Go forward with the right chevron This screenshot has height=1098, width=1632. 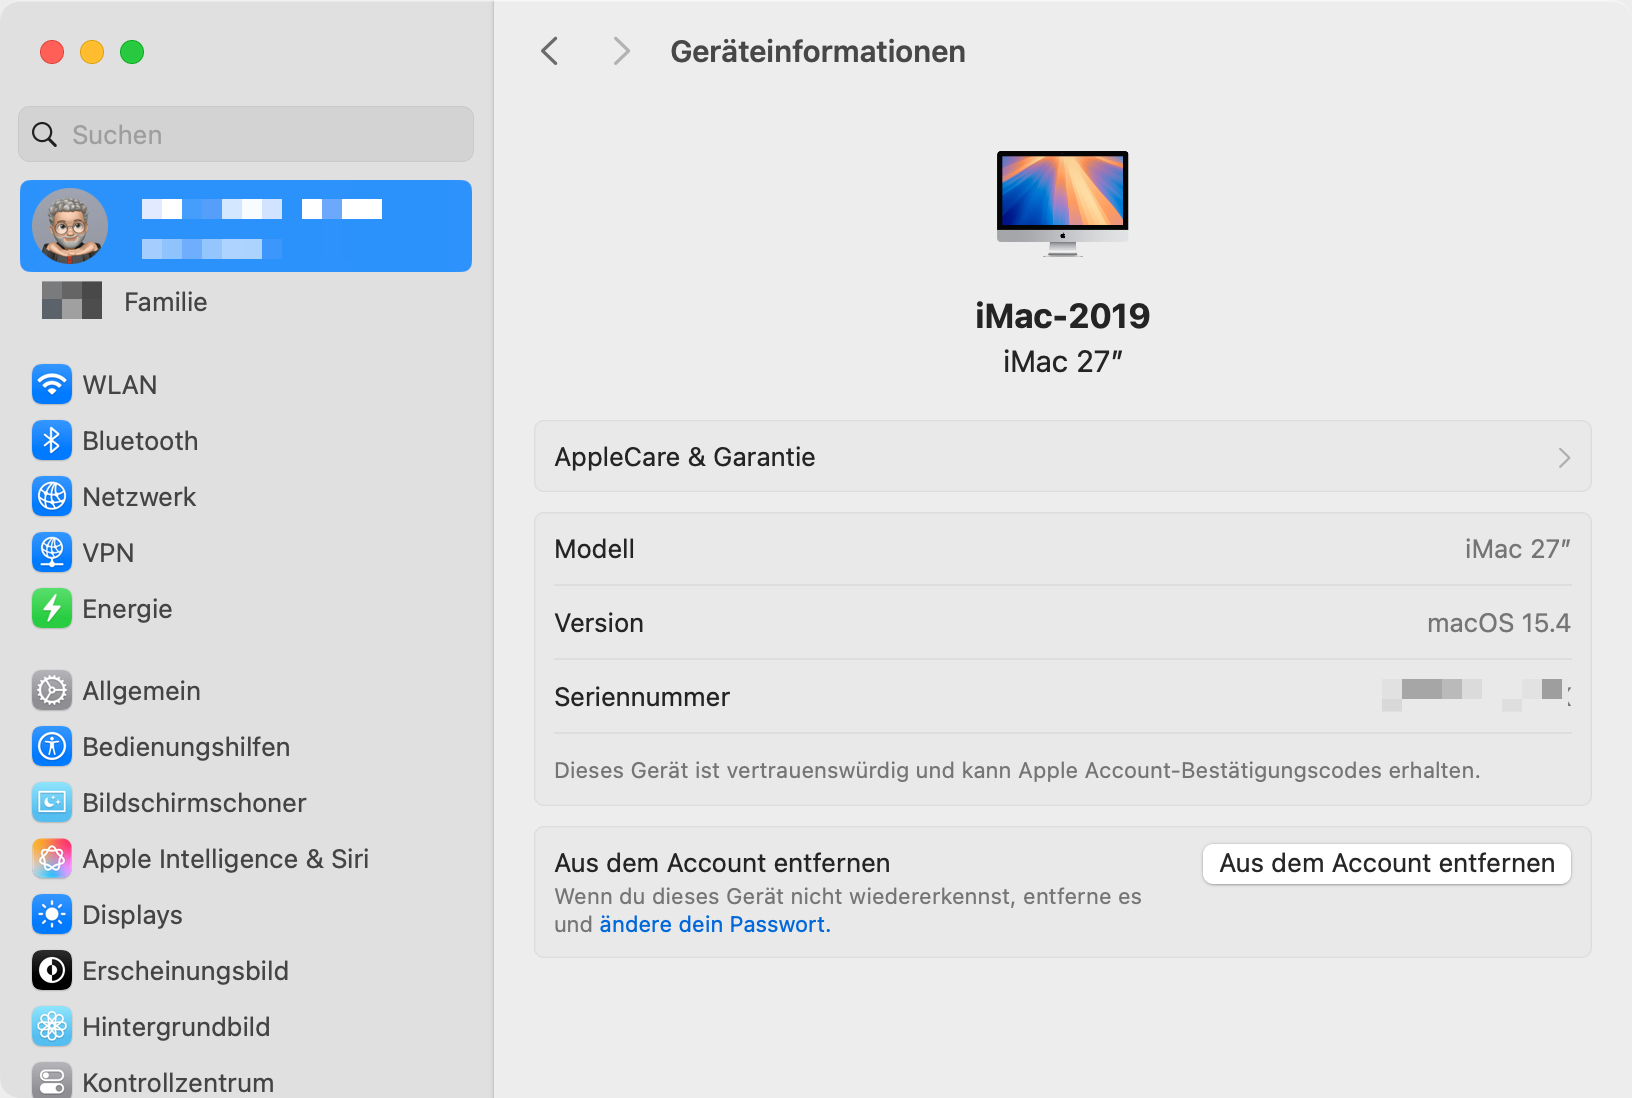(x=621, y=51)
